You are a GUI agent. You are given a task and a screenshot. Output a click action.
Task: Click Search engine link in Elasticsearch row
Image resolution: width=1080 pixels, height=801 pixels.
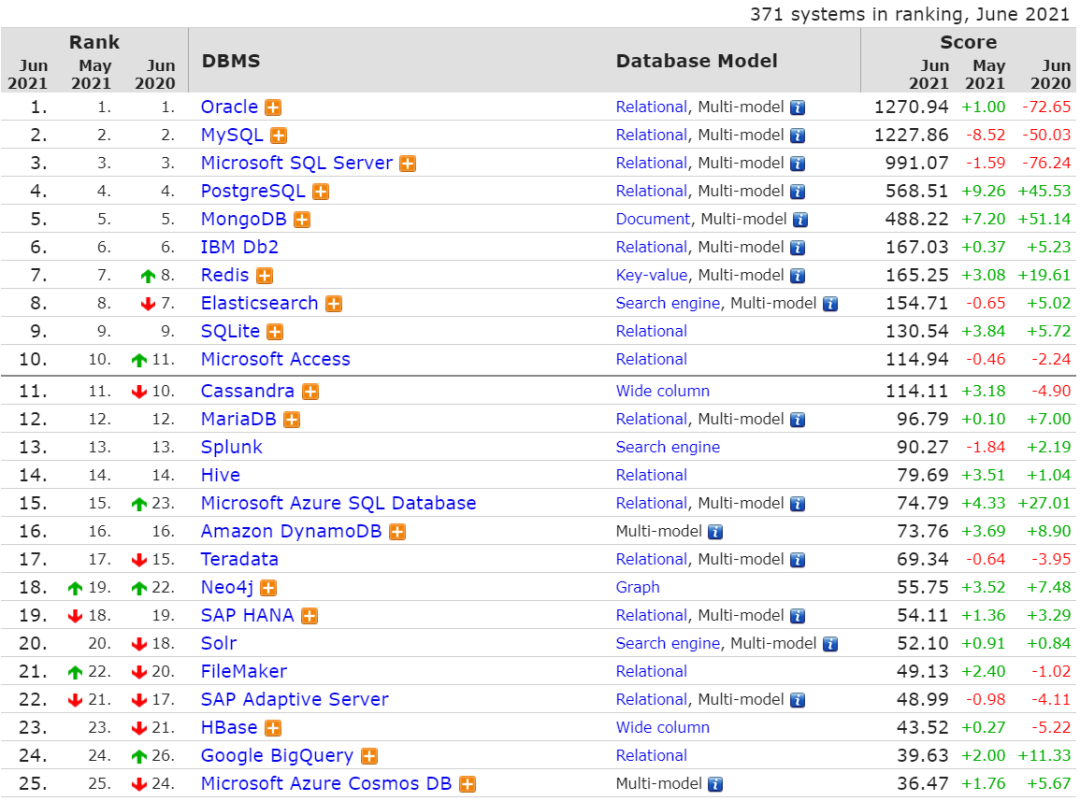(x=667, y=304)
